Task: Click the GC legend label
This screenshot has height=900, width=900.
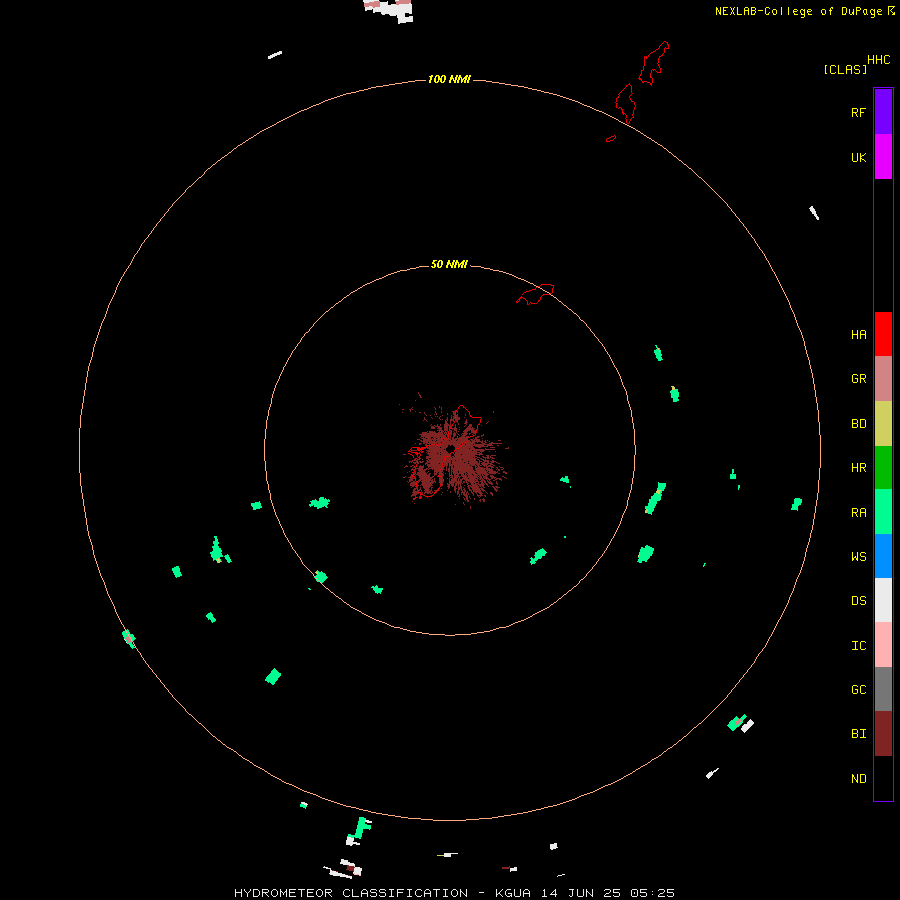Action: click(859, 689)
